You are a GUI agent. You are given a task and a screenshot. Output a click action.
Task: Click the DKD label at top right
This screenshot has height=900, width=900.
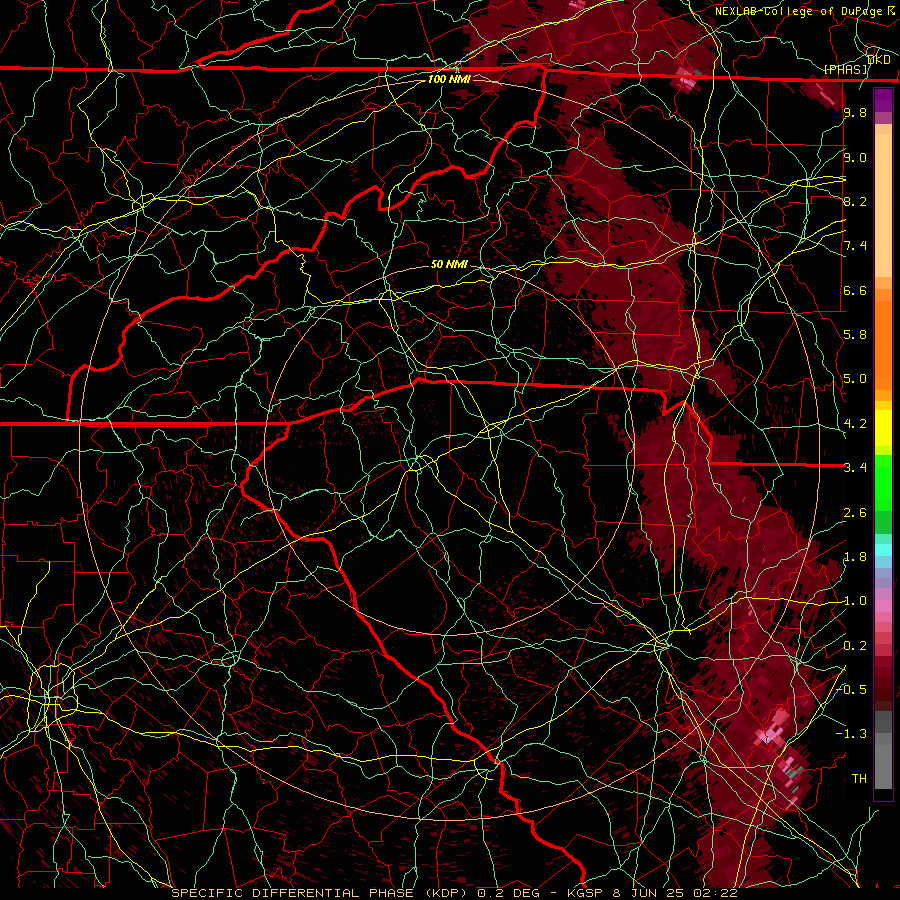[878, 60]
